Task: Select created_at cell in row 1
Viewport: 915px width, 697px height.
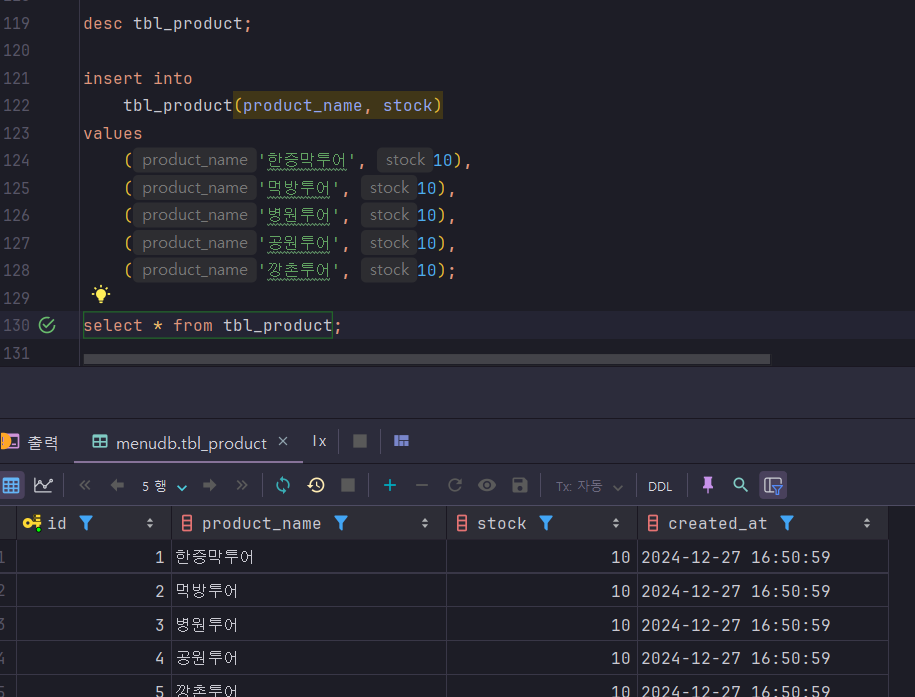Action: coord(763,557)
